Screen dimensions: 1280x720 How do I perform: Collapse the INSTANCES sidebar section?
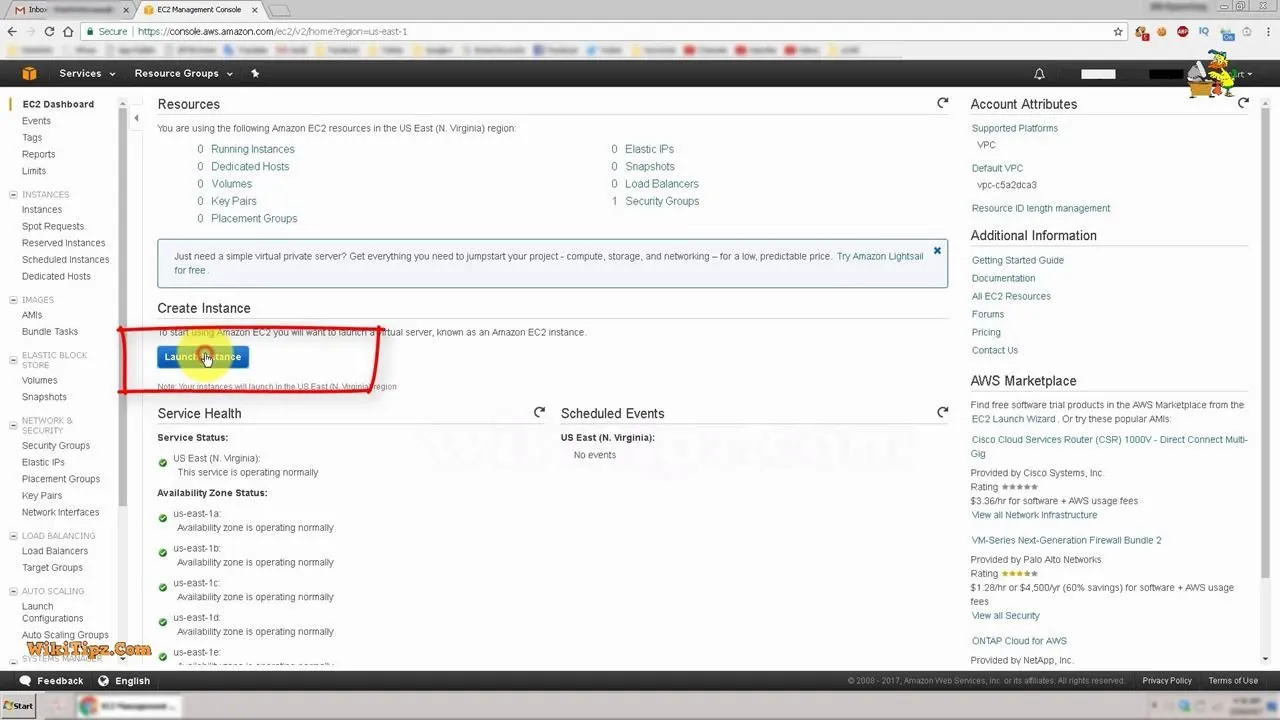click(13, 194)
